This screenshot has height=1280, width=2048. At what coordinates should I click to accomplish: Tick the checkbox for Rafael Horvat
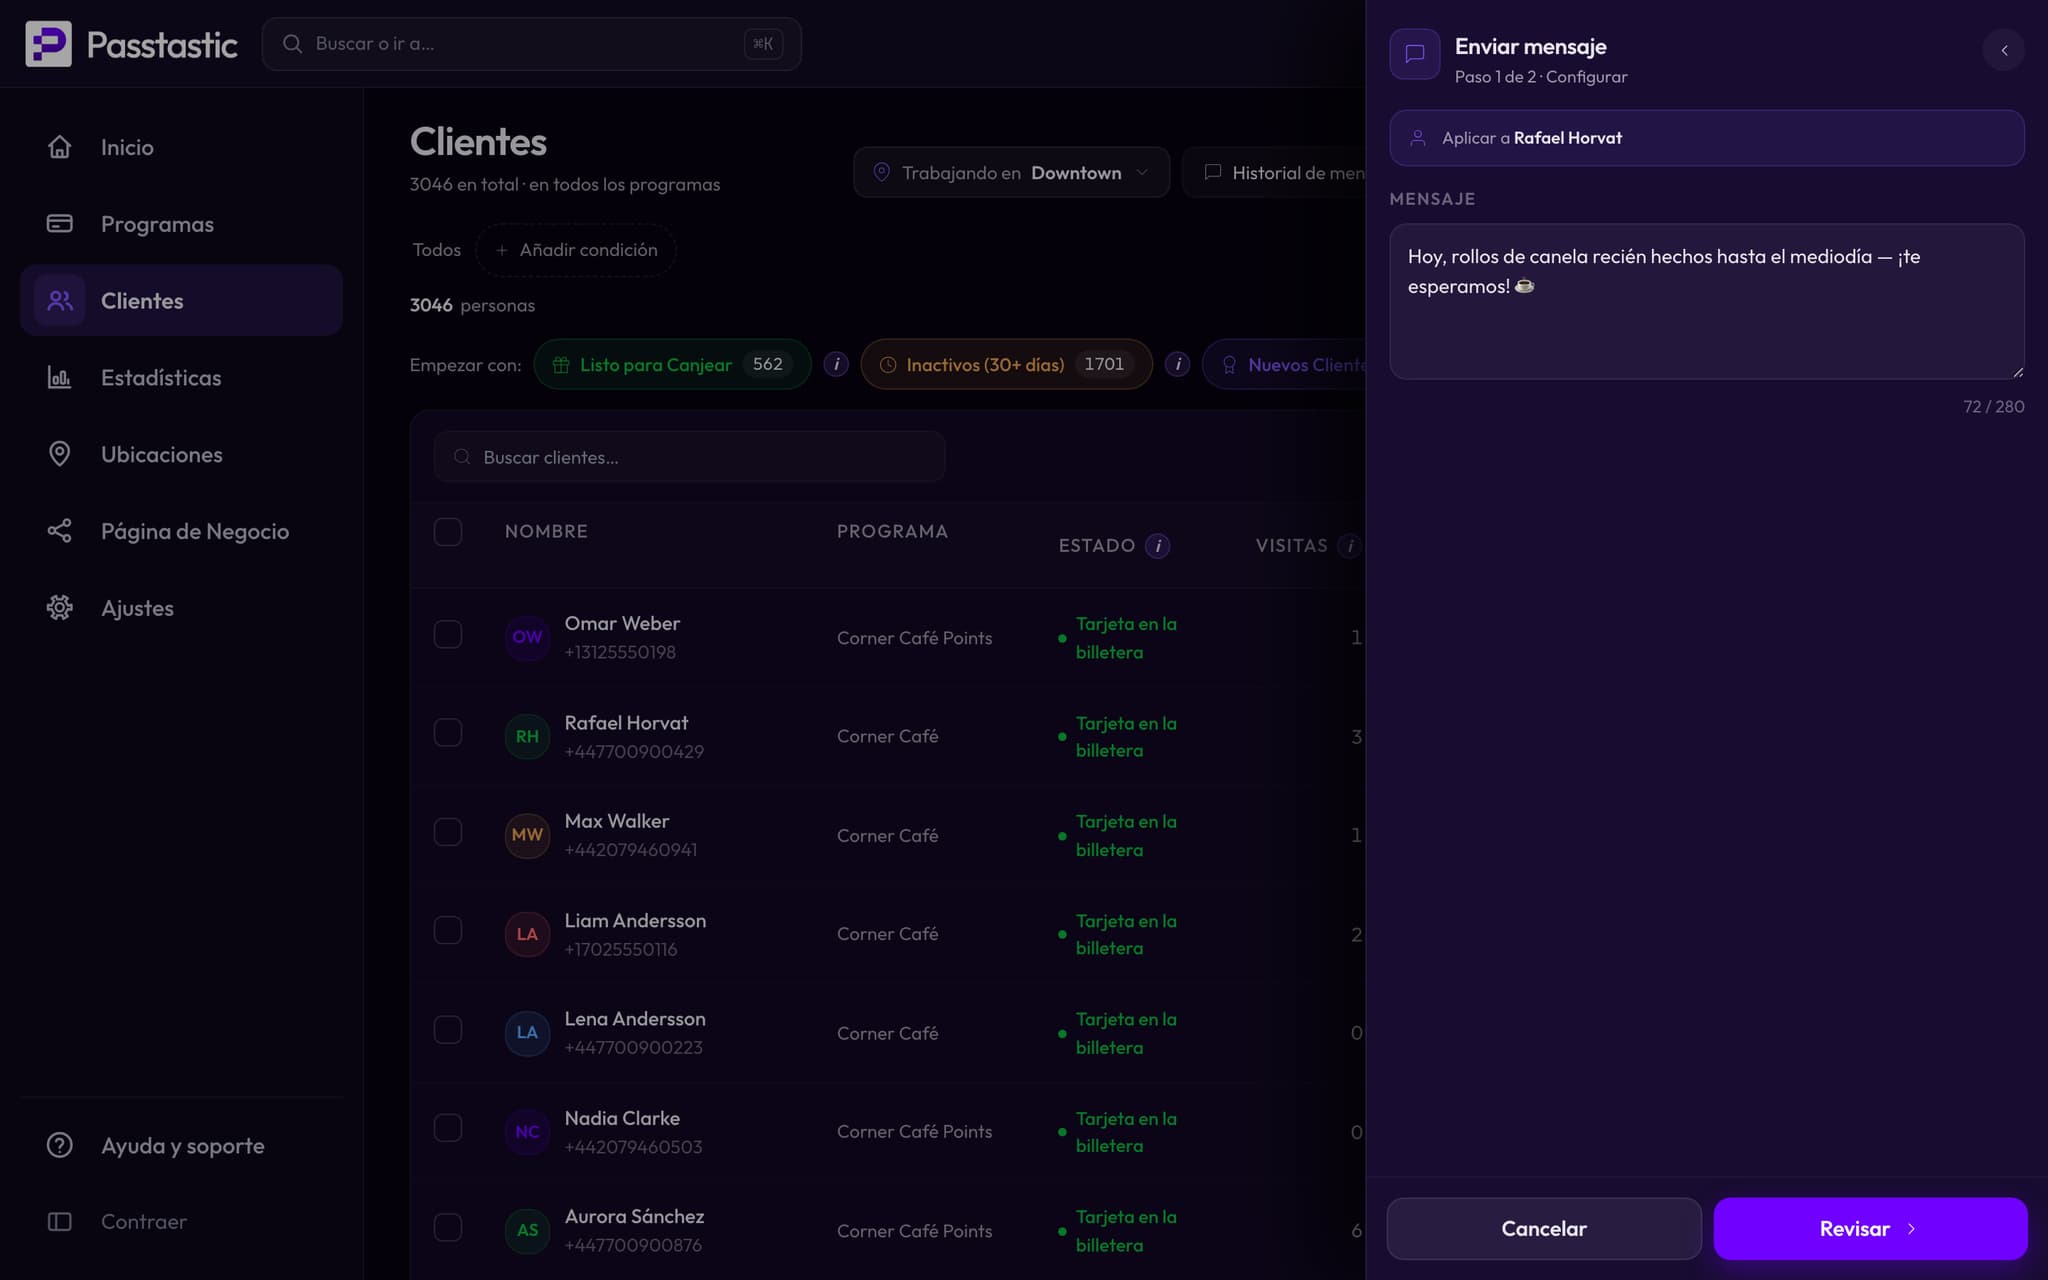pos(448,733)
